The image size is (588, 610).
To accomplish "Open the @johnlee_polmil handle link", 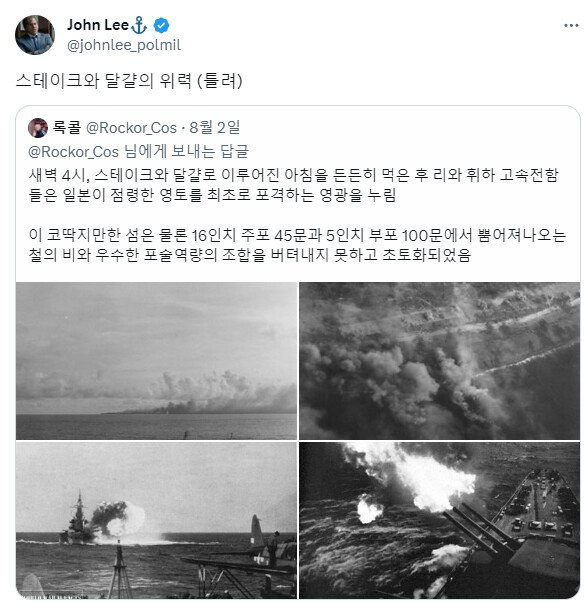I will (124, 45).
